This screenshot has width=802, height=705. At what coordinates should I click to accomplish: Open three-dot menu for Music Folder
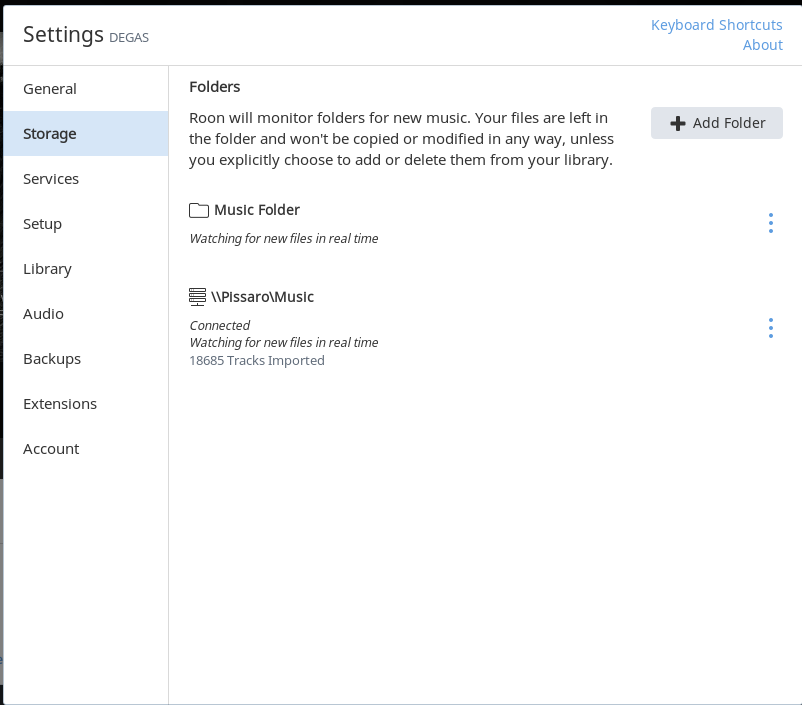pos(771,223)
